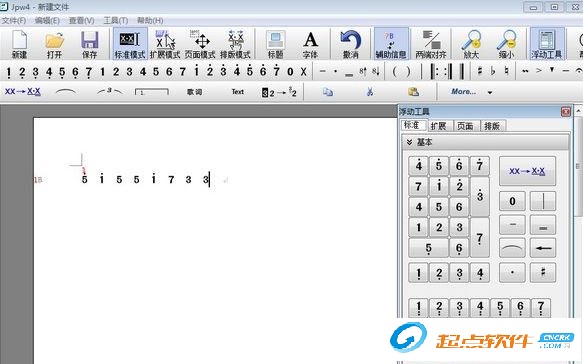The image size is (583, 364).
Task: Click wide low 5 key in floating panel
Action: tap(428, 248)
